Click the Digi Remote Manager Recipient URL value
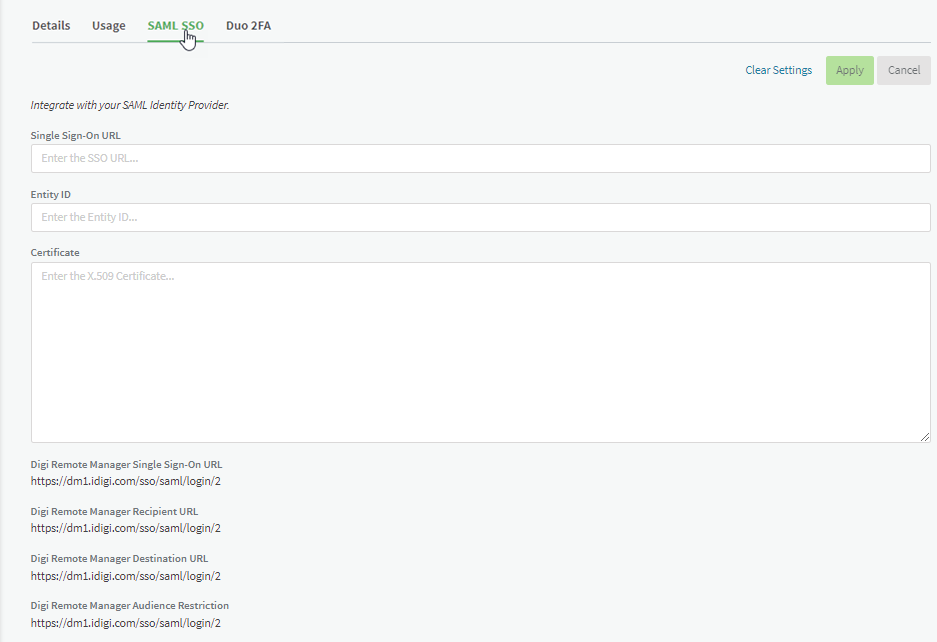This screenshot has width=937, height=642. coord(125,528)
